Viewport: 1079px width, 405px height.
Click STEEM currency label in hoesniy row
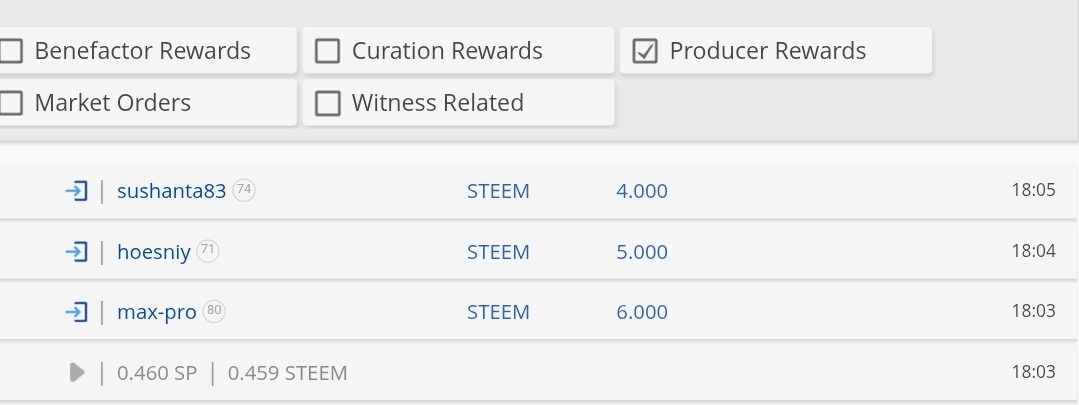pos(498,252)
